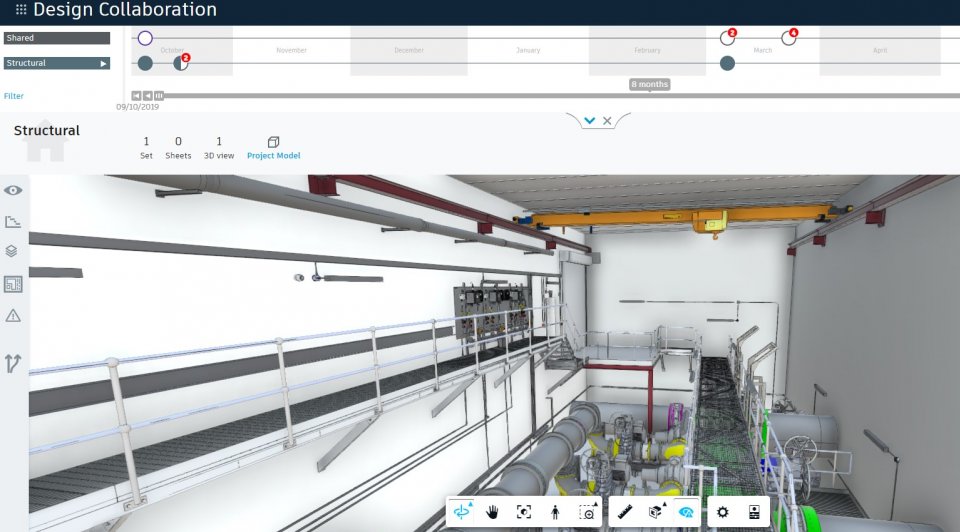
Task: Open the Issues warning triangle panel
Action: click(x=13, y=316)
